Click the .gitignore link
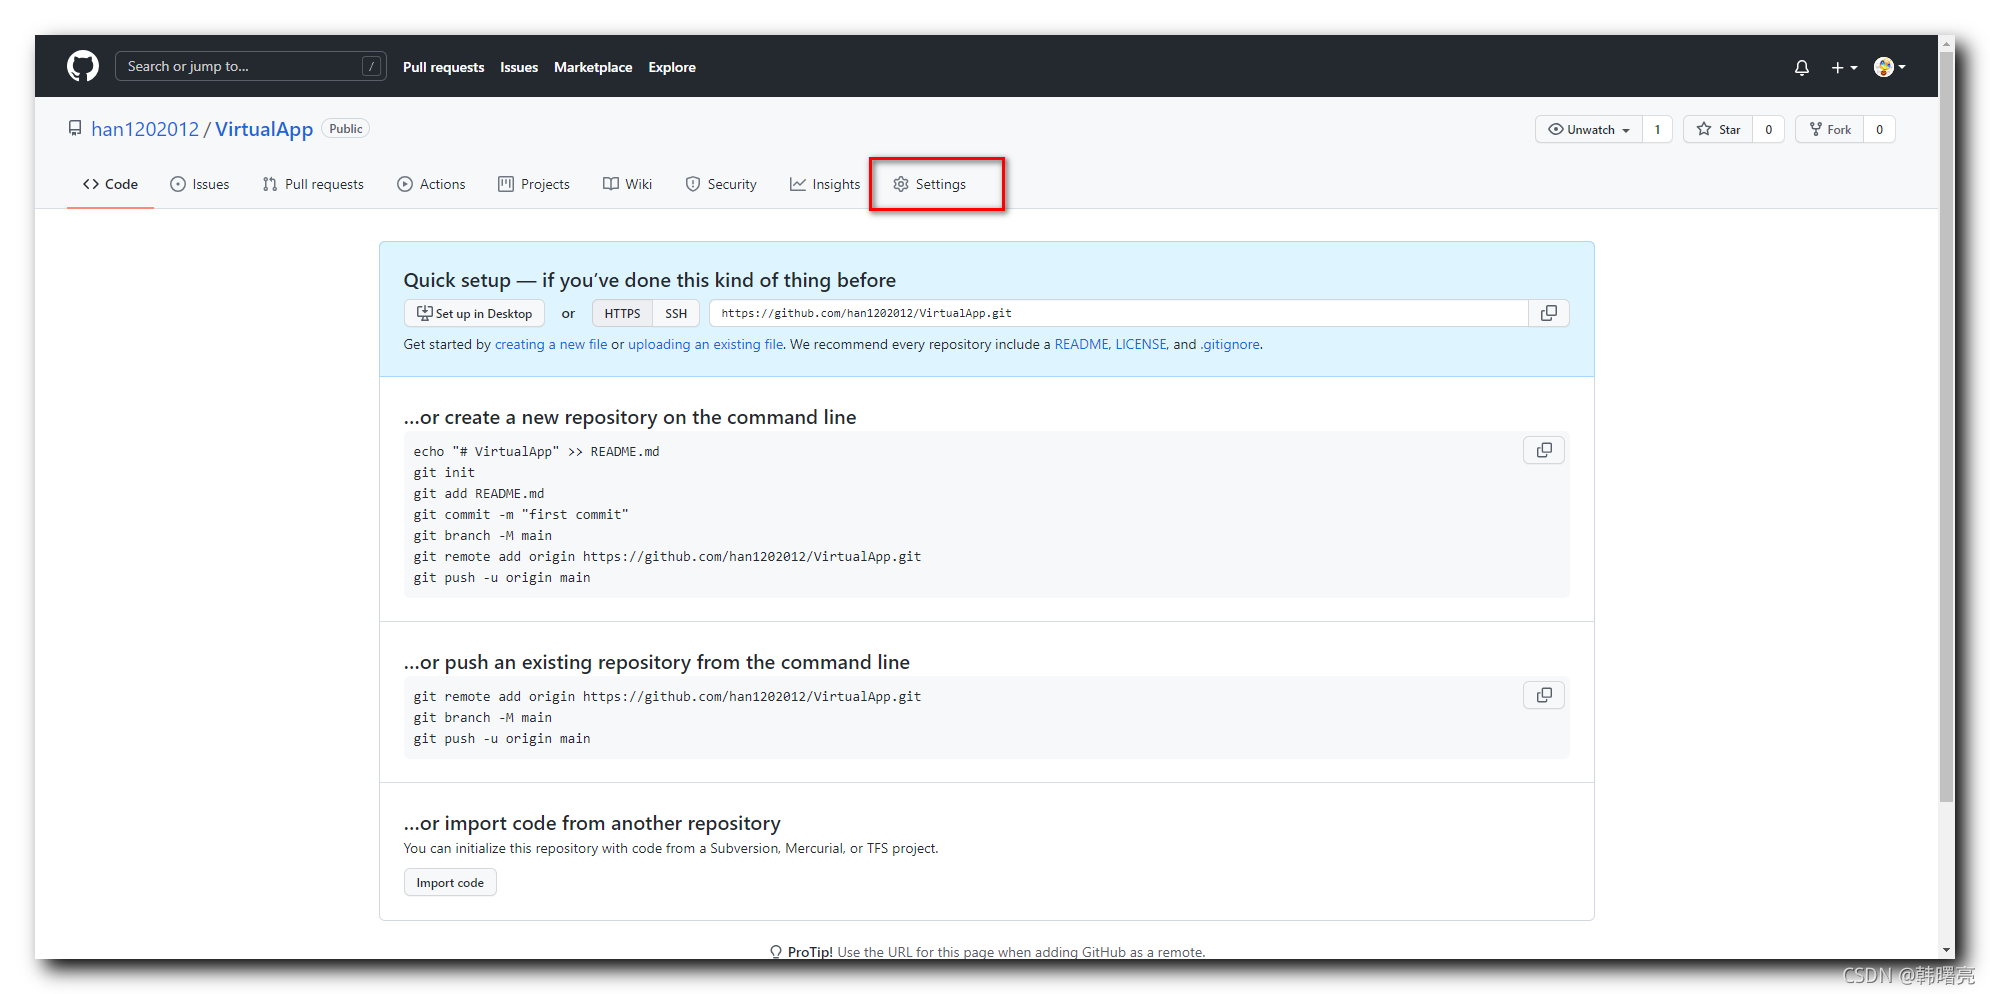 point(1230,344)
